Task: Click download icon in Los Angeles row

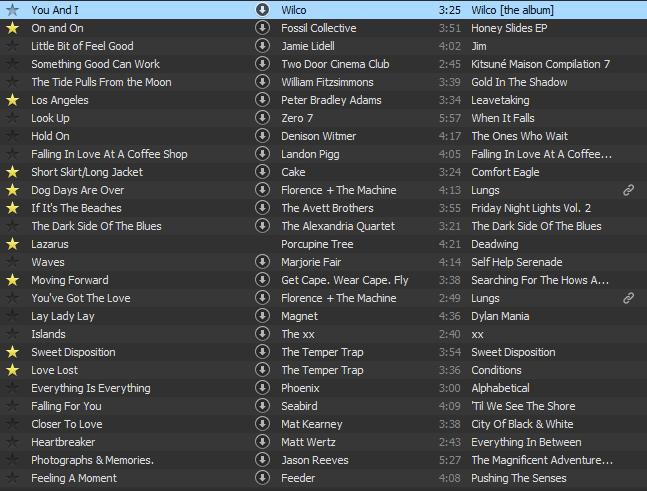Action: (262, 99)
